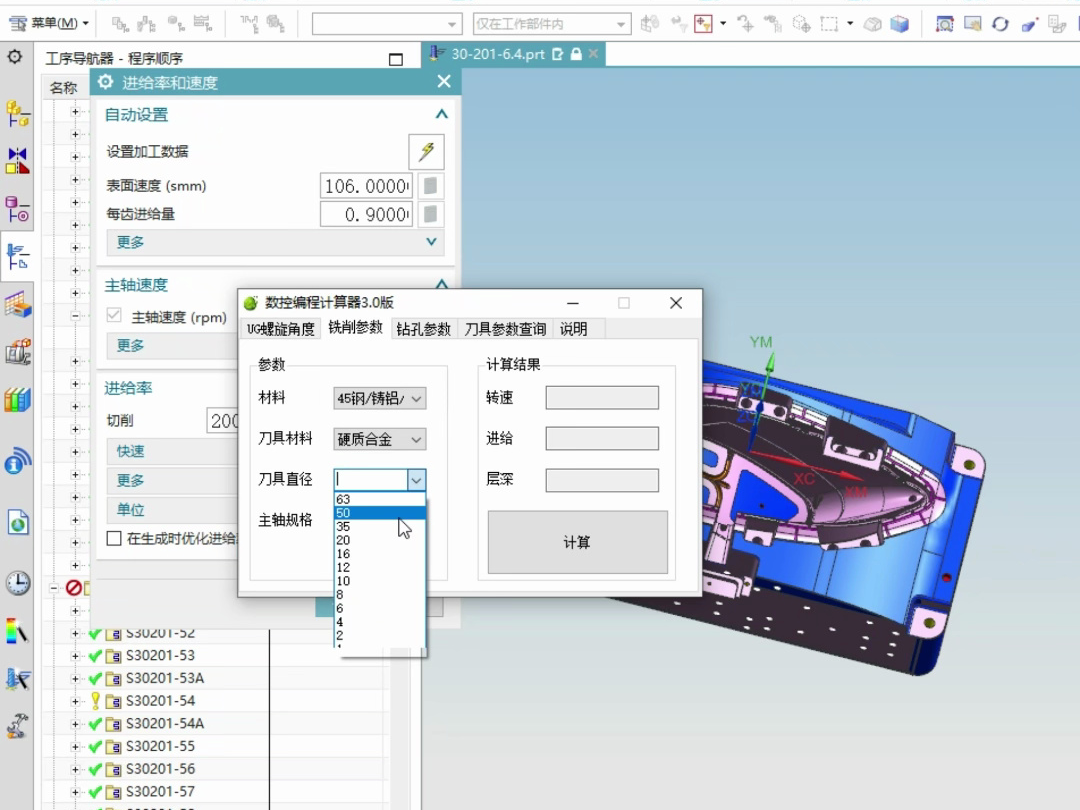Click the gear icon of 进给率和速度 dialog
Screen dimensions: 1080x810
coord(105,82)
